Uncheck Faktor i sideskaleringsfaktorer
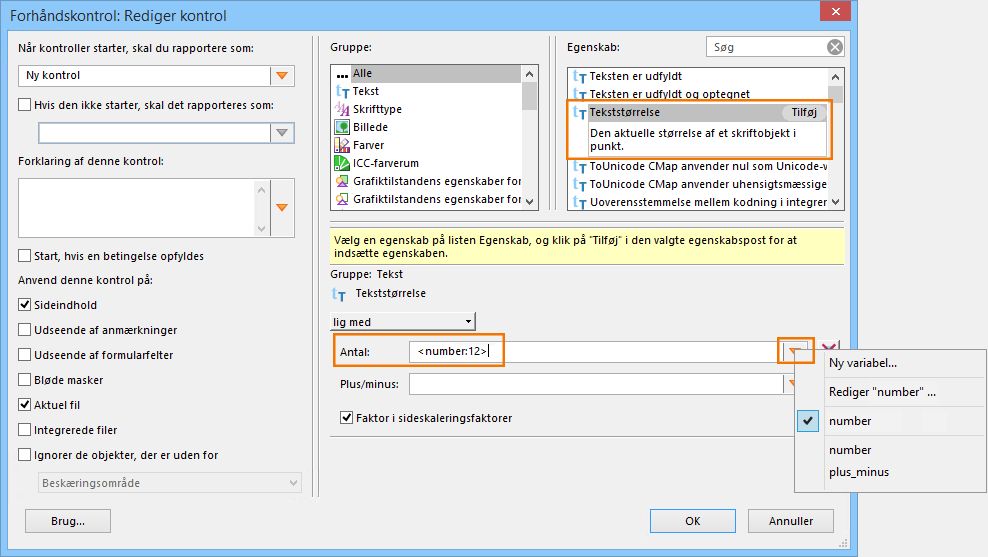This screenshot has height=557, width=988. tap(347, 418)
